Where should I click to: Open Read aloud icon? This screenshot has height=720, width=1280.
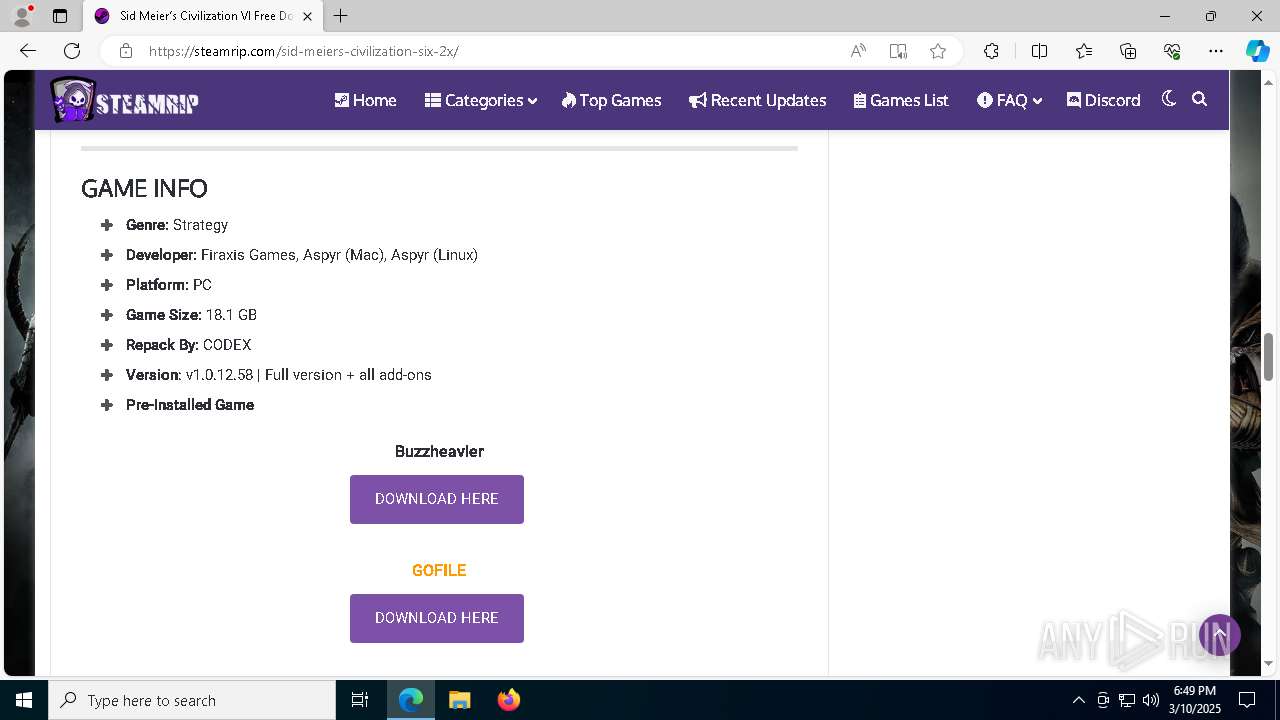tap(858, 51)
